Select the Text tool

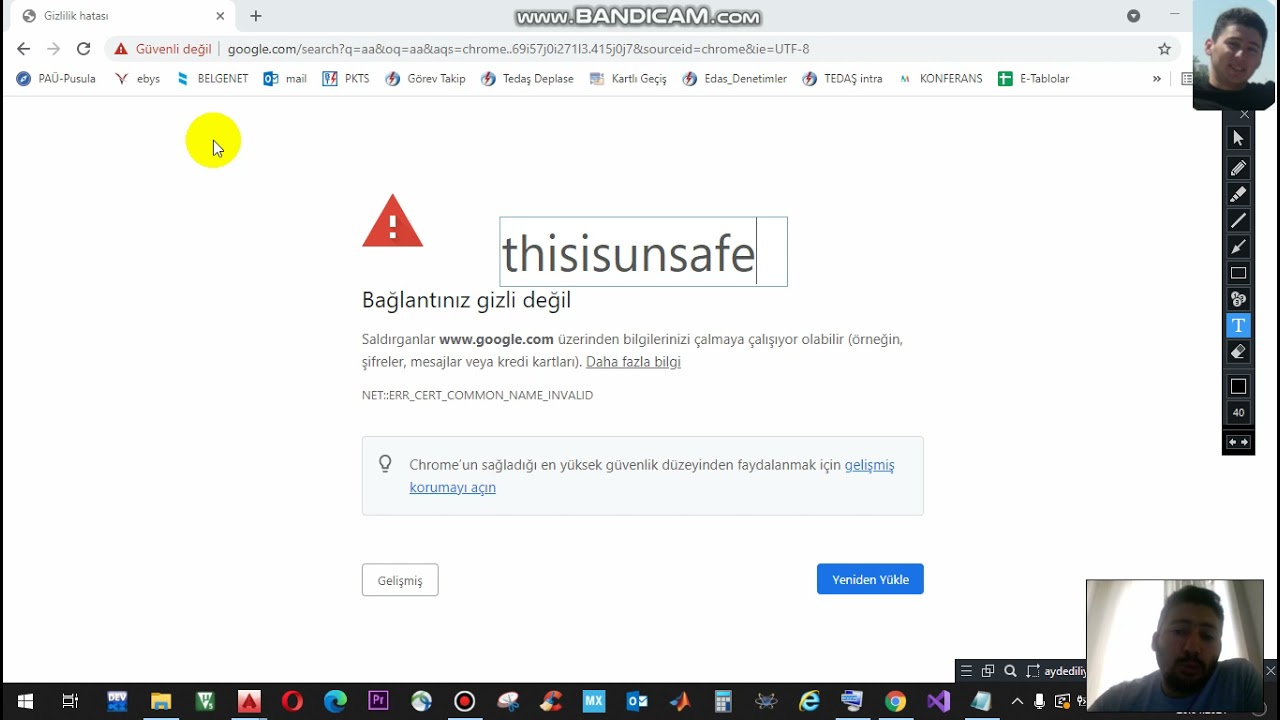[1238, 325]
